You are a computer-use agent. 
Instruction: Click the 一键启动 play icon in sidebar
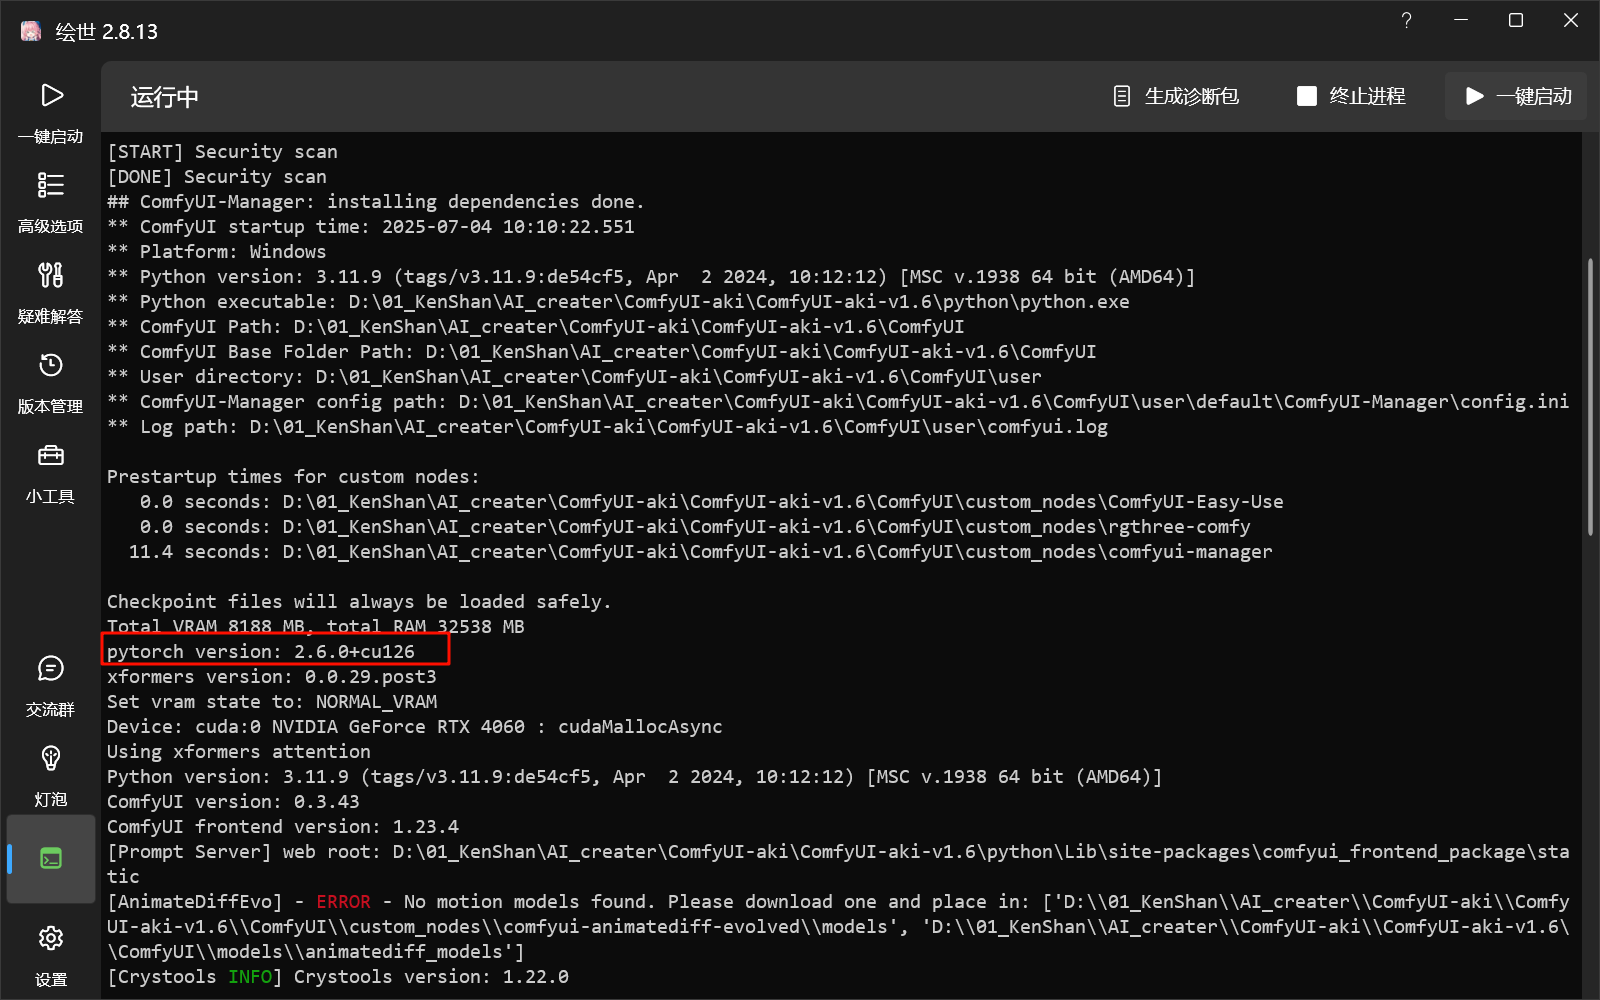pyautogui.click(x=51, y=96)
